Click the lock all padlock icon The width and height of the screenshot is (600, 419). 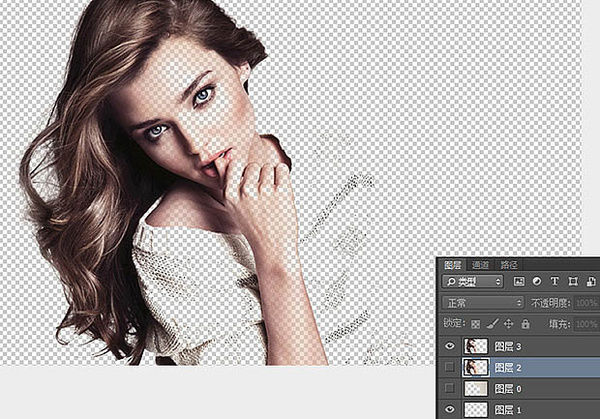tap(524, 324)
